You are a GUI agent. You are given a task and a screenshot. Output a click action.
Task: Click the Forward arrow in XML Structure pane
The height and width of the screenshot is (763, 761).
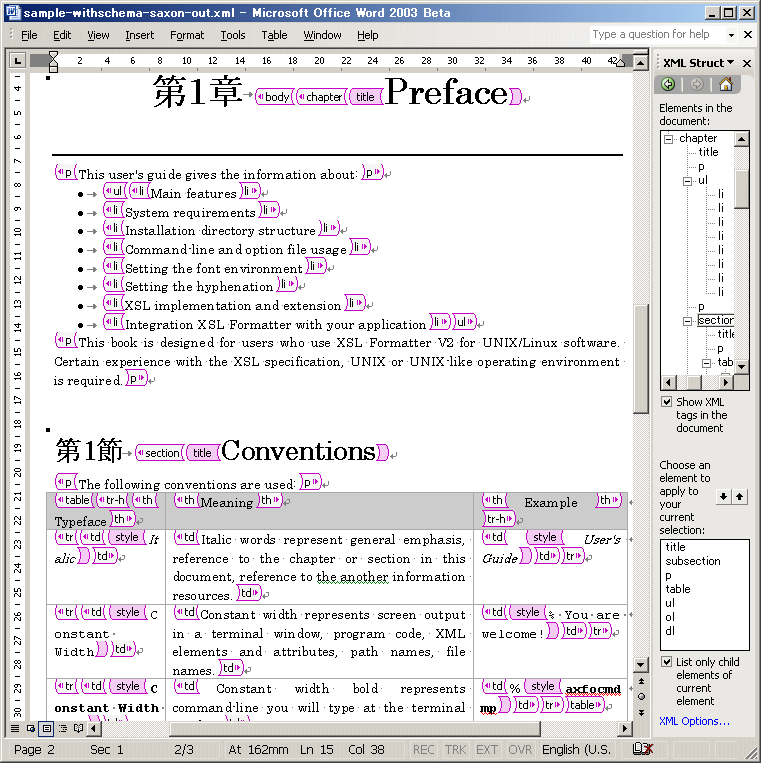(697, 84)
